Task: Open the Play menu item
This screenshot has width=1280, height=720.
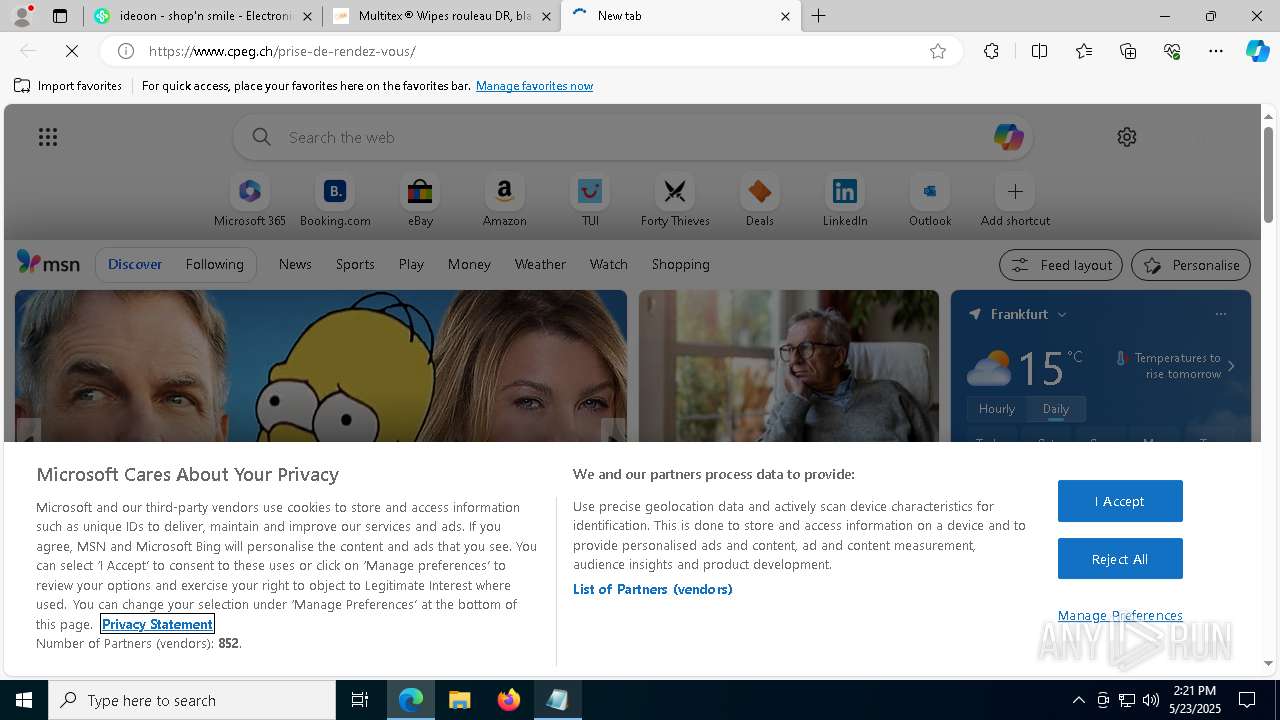Action: click(411, 264)
